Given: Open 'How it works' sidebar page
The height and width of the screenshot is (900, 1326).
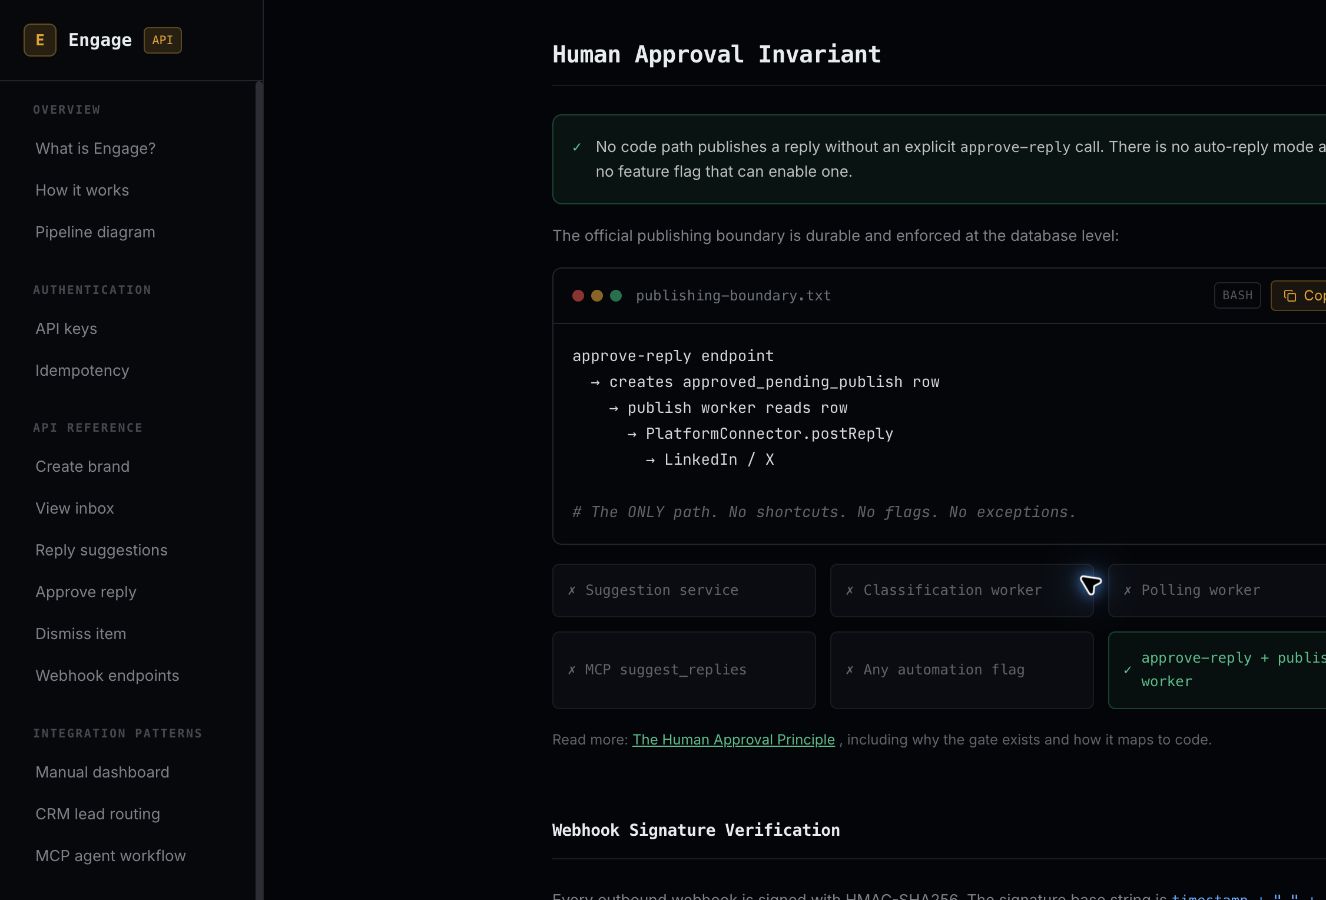Looking at the screenshot, I should pos(82,190).
